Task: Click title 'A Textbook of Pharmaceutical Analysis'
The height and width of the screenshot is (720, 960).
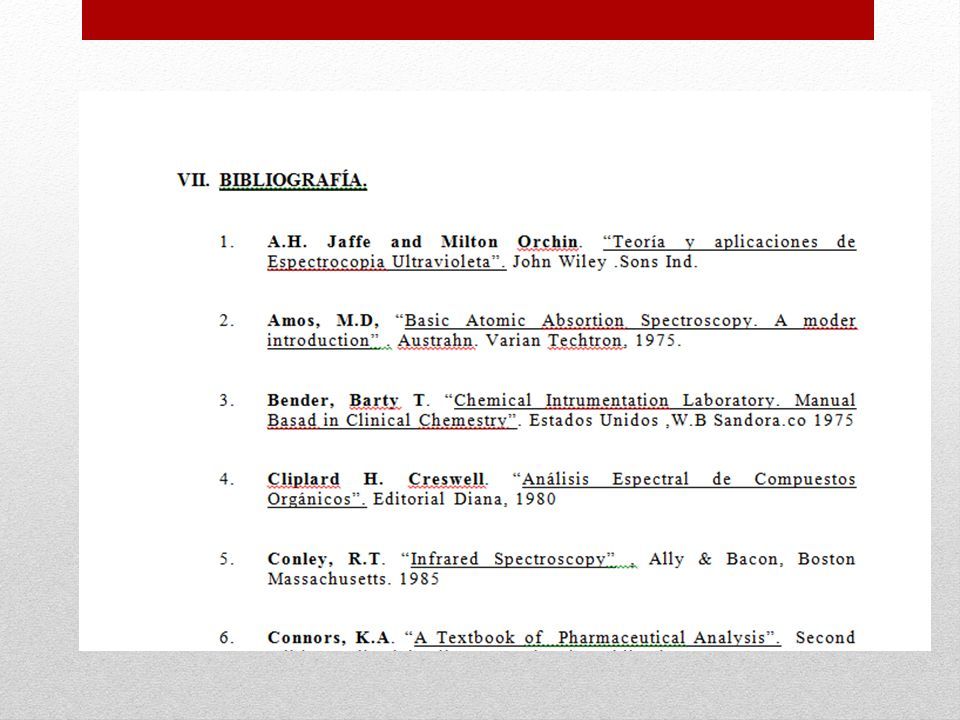Action: click(590, 637)
